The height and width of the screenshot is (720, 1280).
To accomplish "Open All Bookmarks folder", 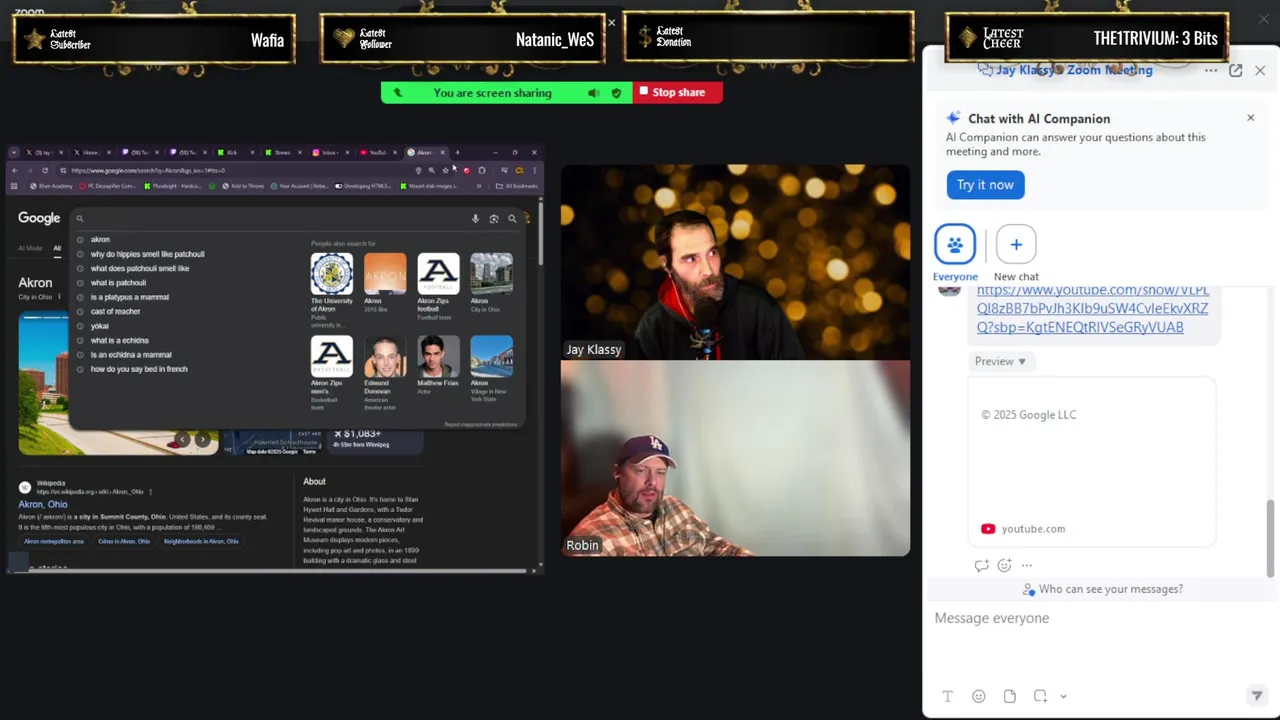I will point(517,186).
